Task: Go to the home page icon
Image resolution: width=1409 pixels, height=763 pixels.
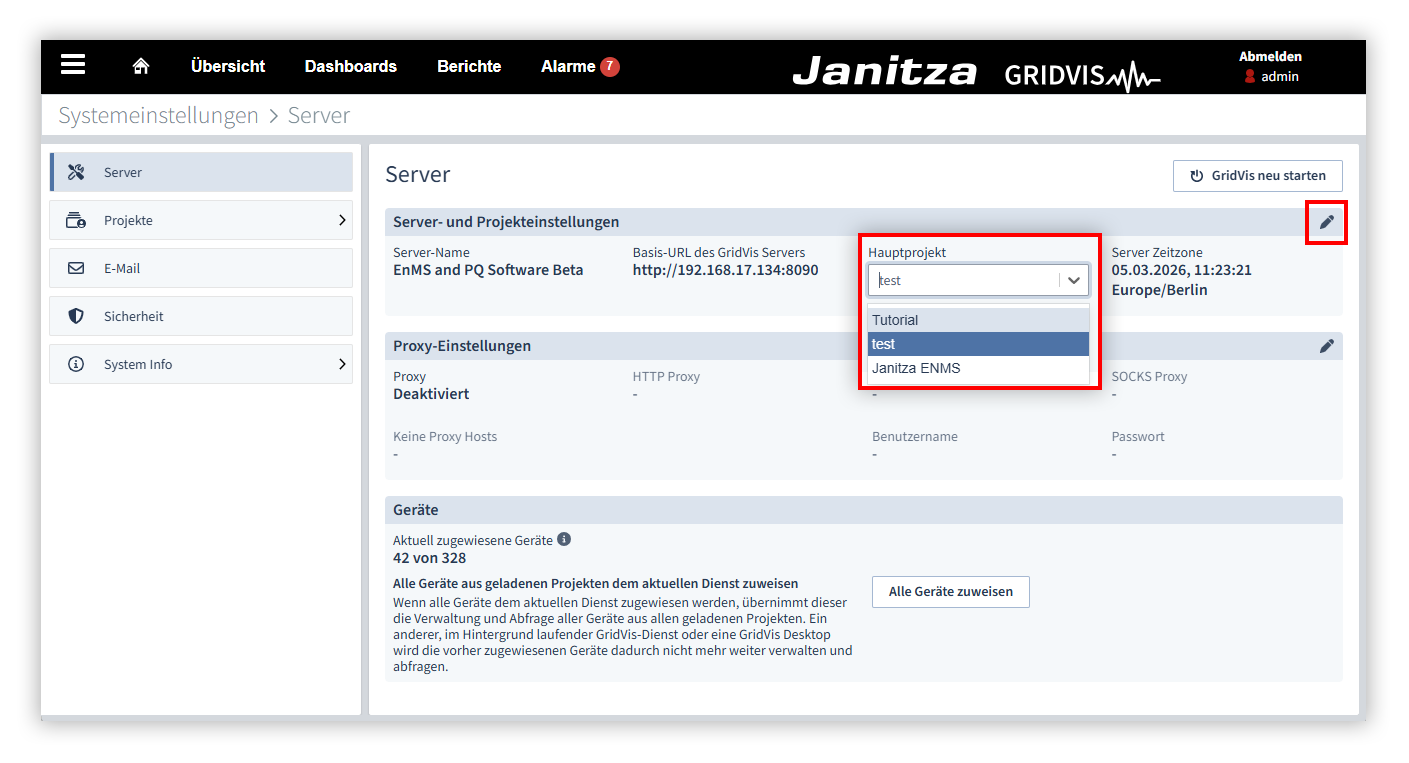Action: (x=141, y=66)
